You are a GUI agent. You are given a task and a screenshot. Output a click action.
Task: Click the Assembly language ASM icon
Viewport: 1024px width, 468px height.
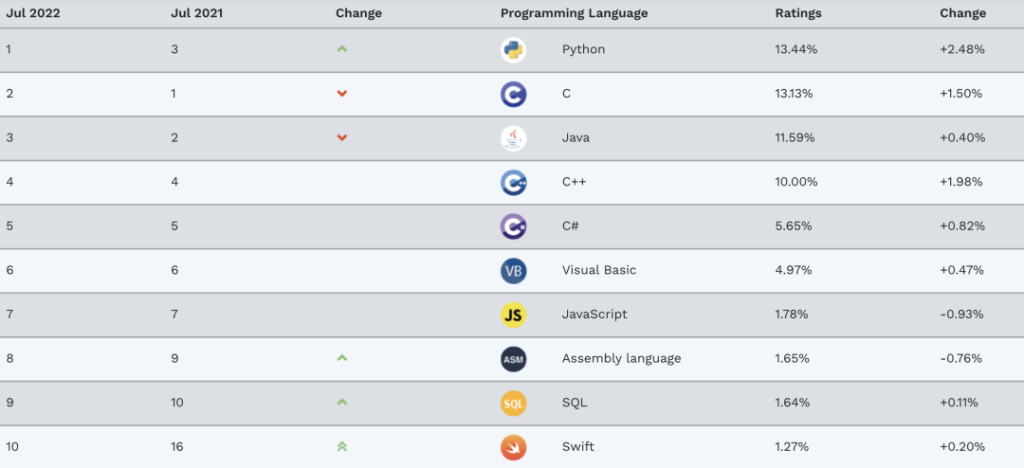click(513, 358)
